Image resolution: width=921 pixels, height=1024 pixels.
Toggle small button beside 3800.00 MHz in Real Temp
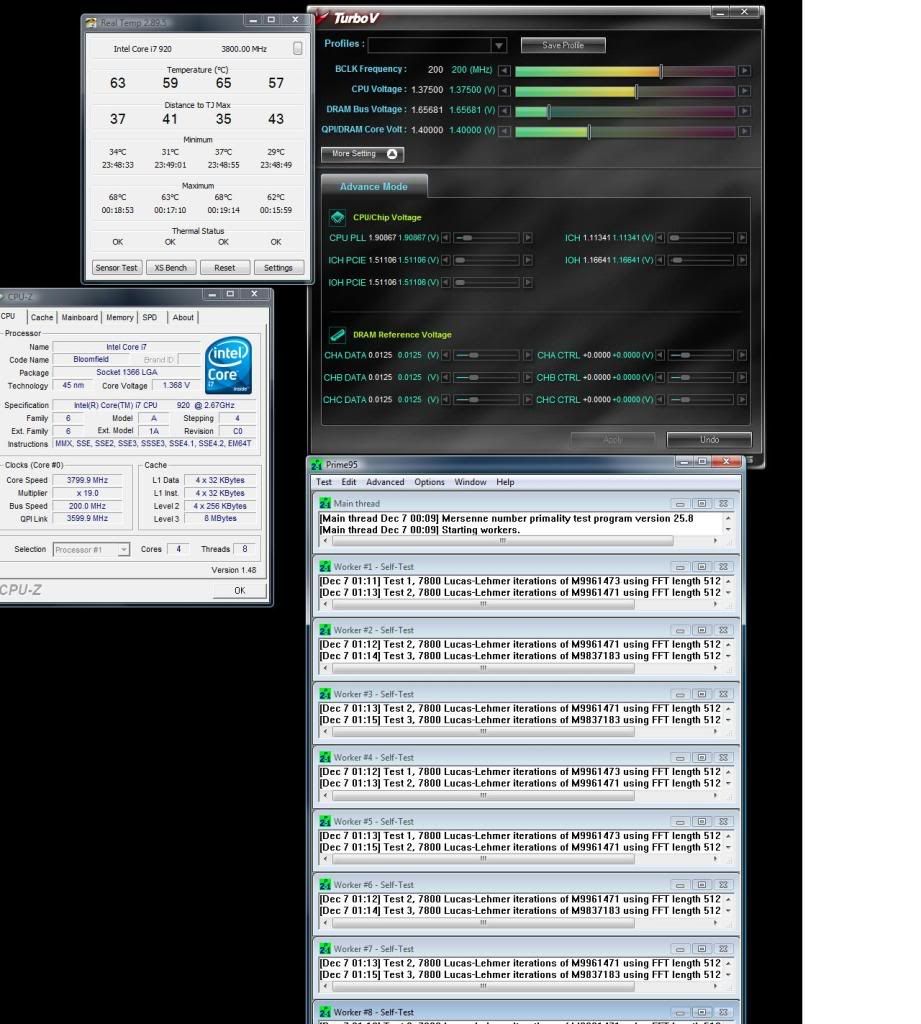click(297, 48)
